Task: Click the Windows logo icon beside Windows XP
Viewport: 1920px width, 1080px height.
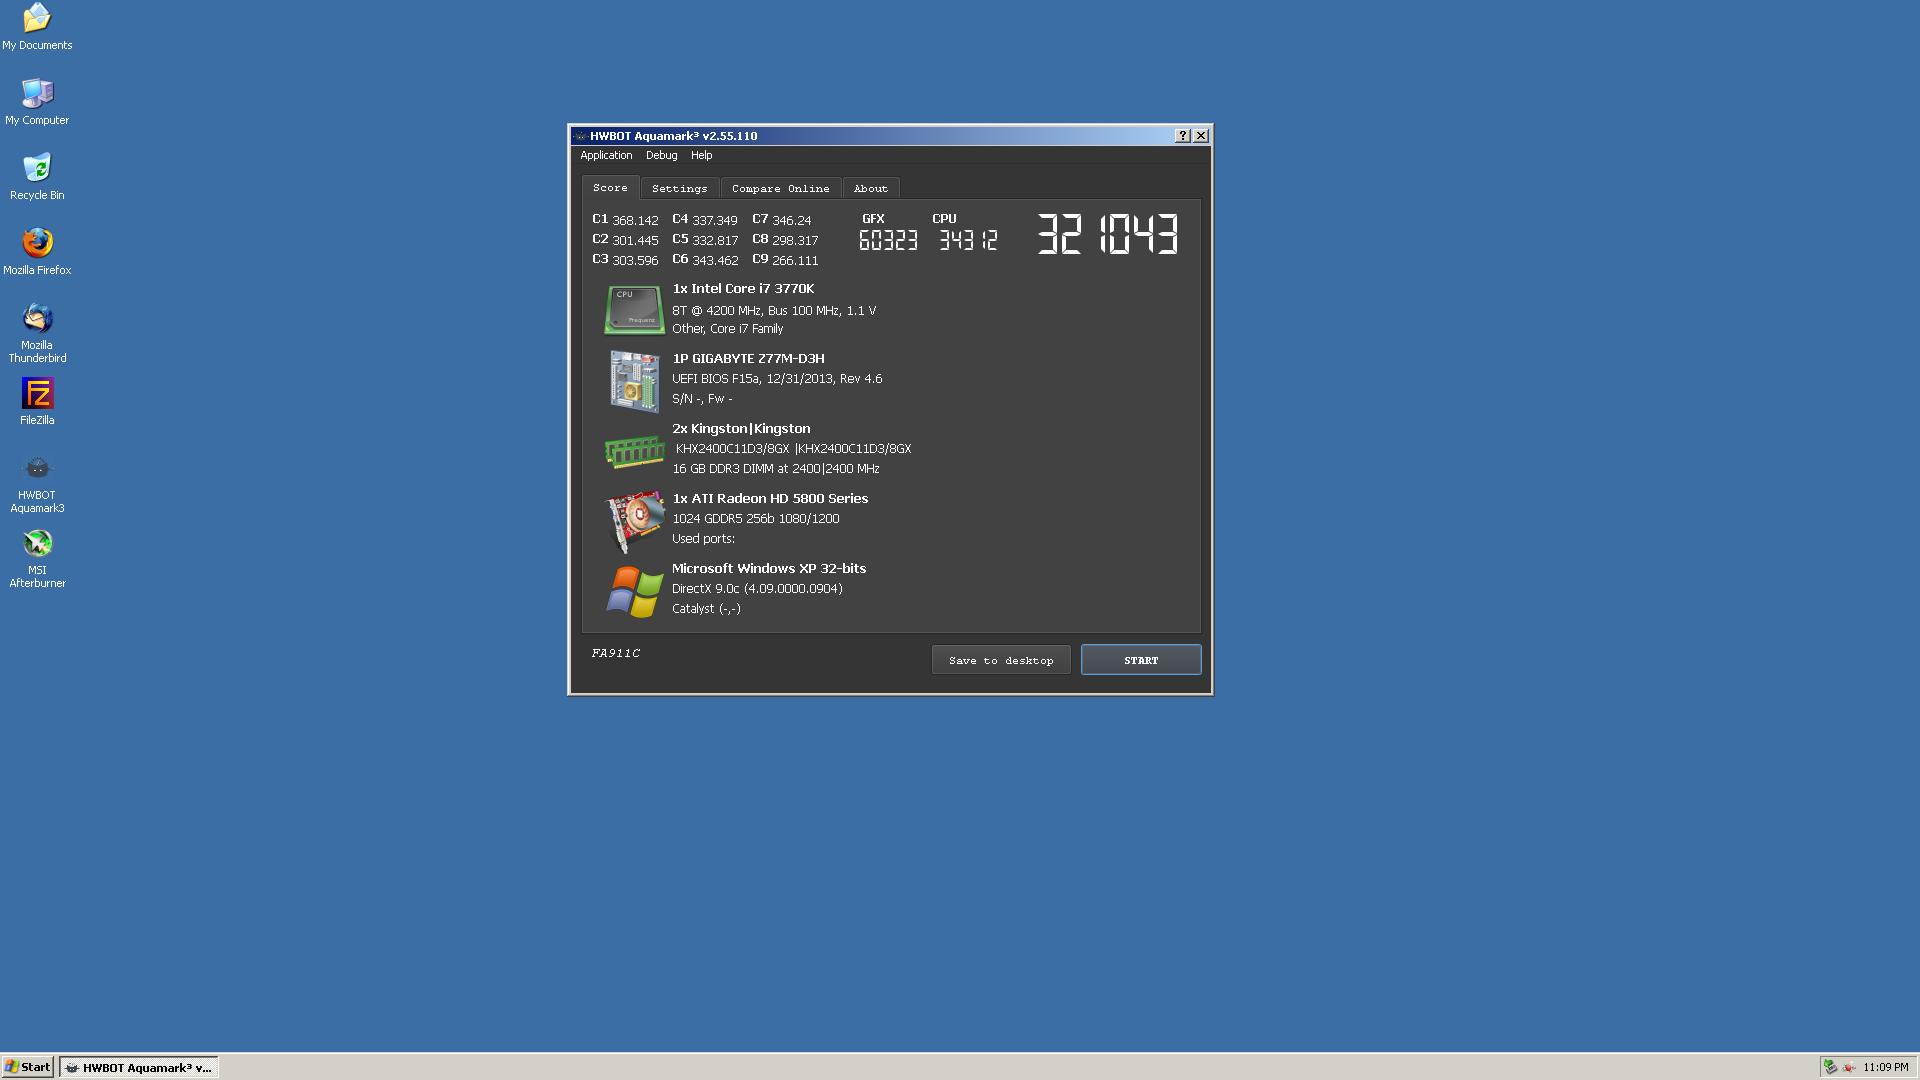Action: (x=634, y=591)
